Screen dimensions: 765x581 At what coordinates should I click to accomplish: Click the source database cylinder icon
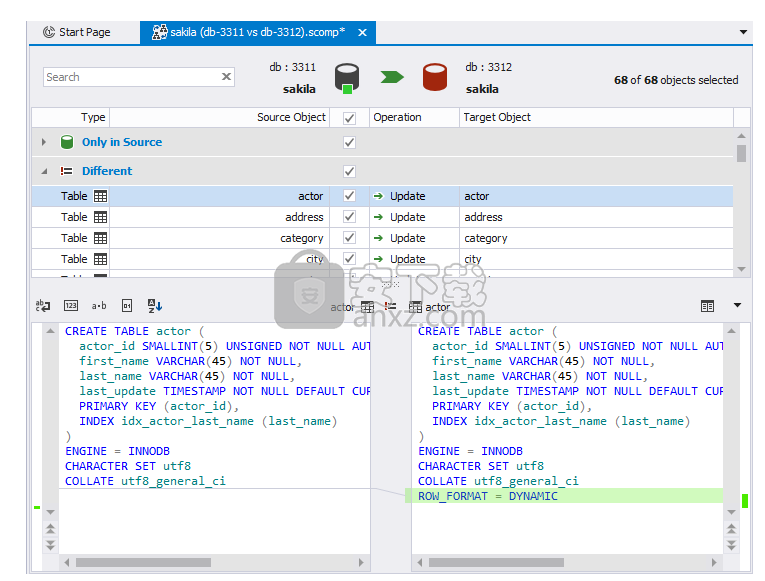pyautogui.click(x=347, y=78)
